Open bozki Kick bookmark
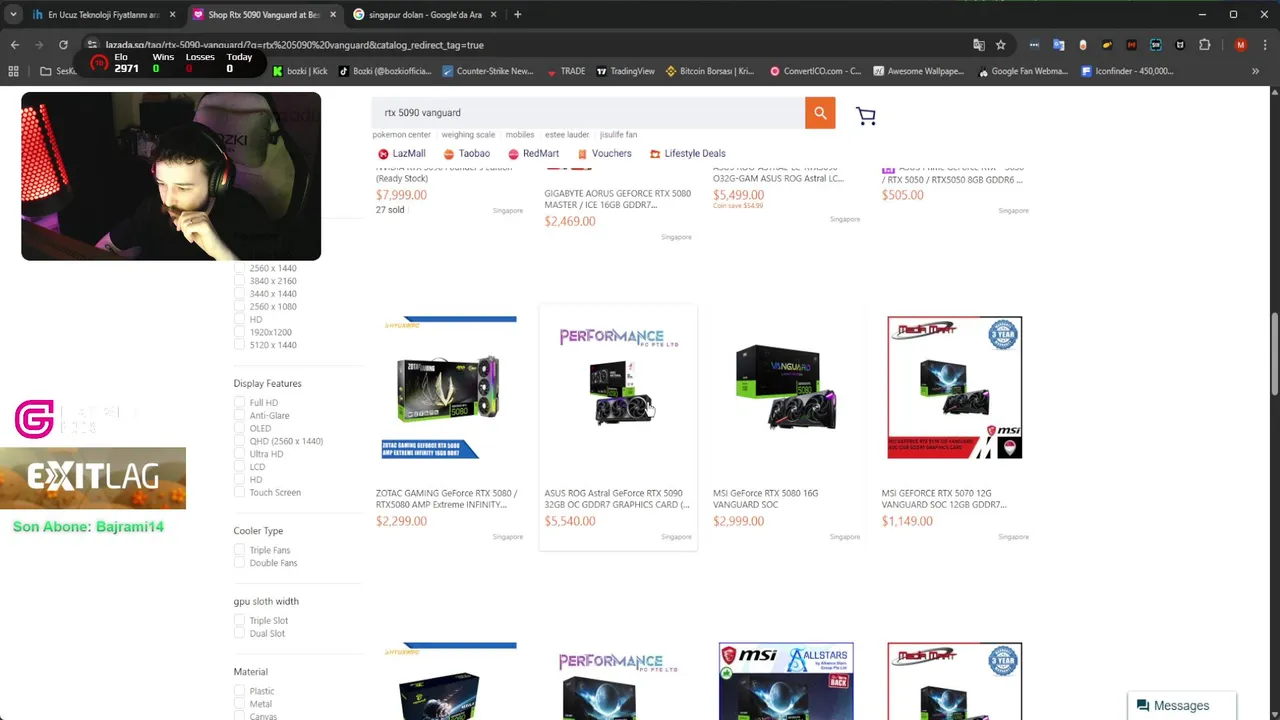The height and width of the screenshot is (720, 1280). (300, 71)
